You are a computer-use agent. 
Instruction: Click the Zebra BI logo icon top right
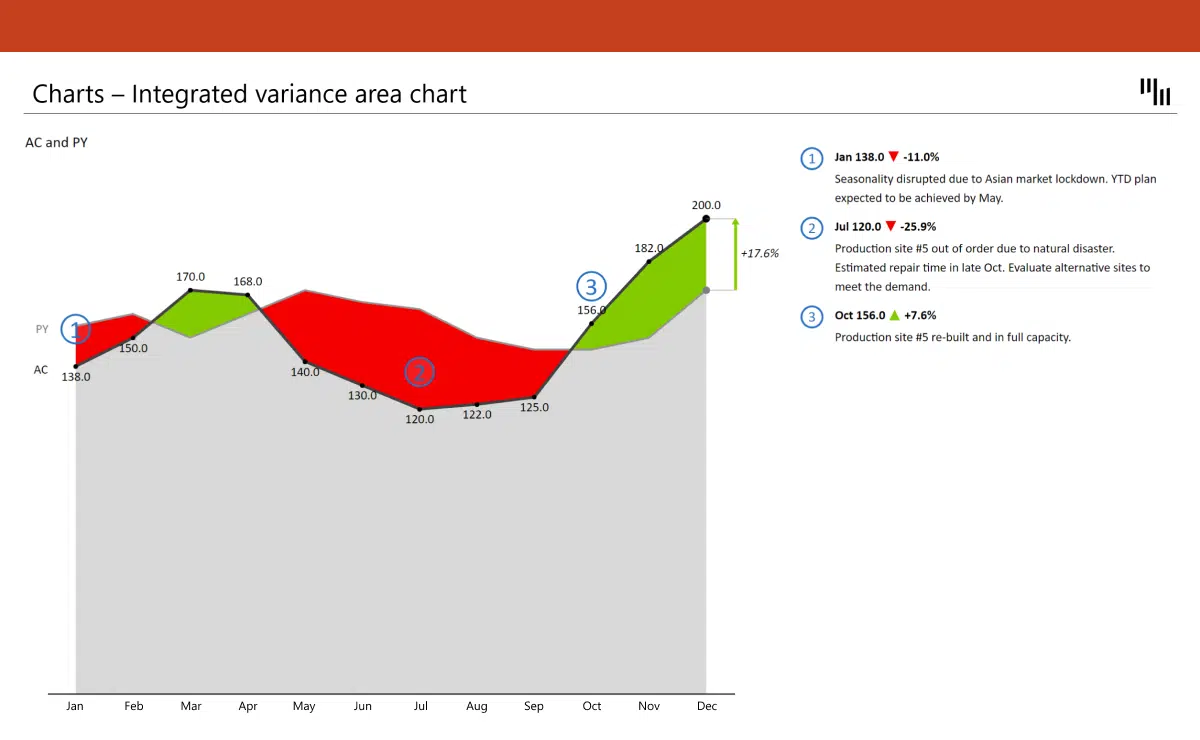point(1155,91)
